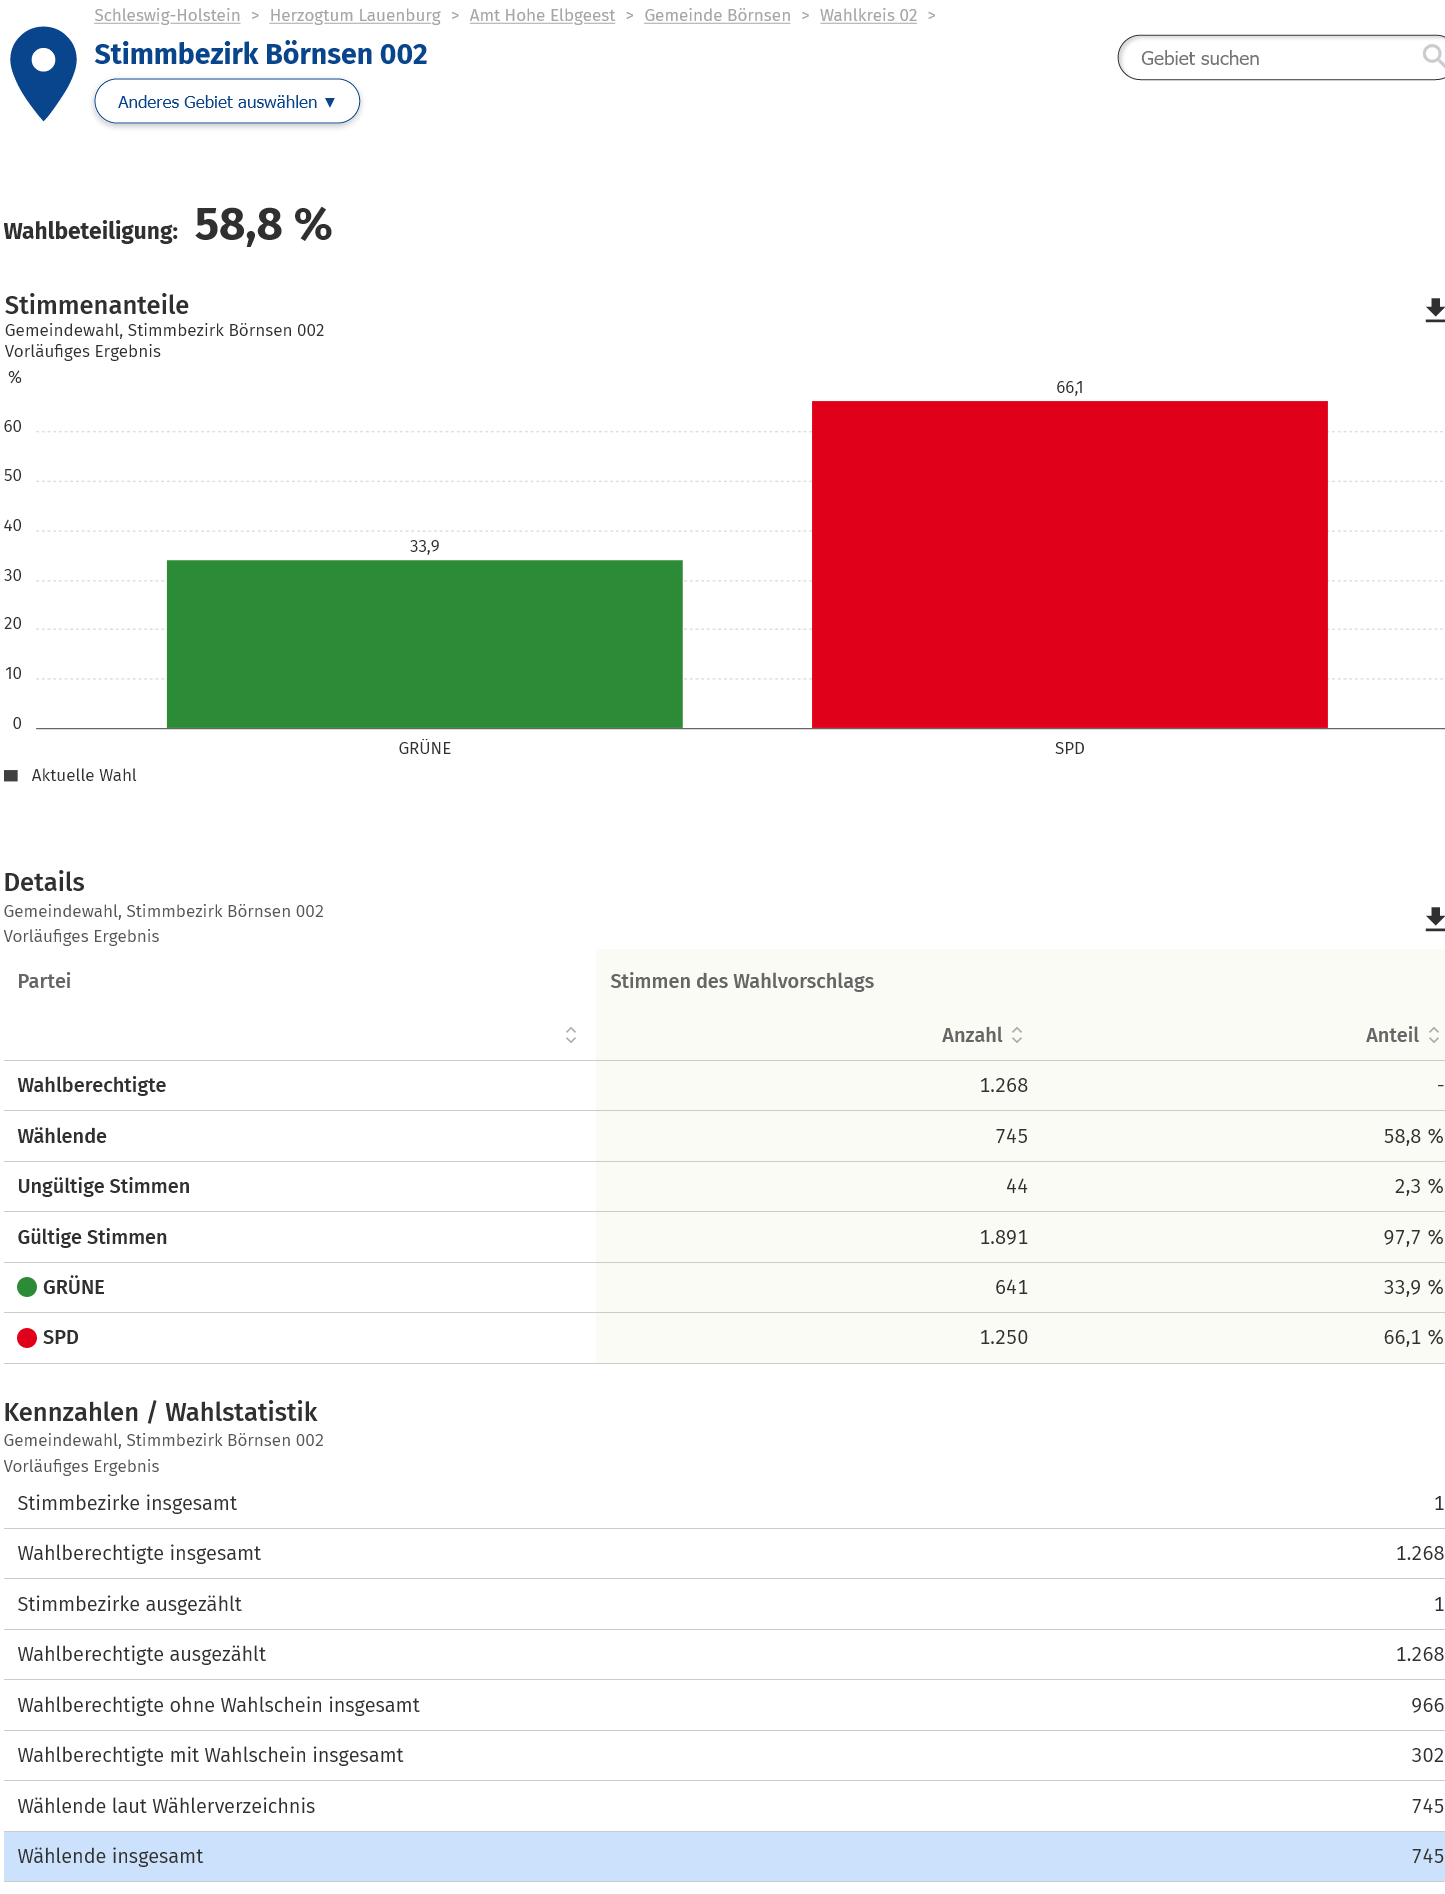Click the green GRÜNE party dot

click(27, 1287)
